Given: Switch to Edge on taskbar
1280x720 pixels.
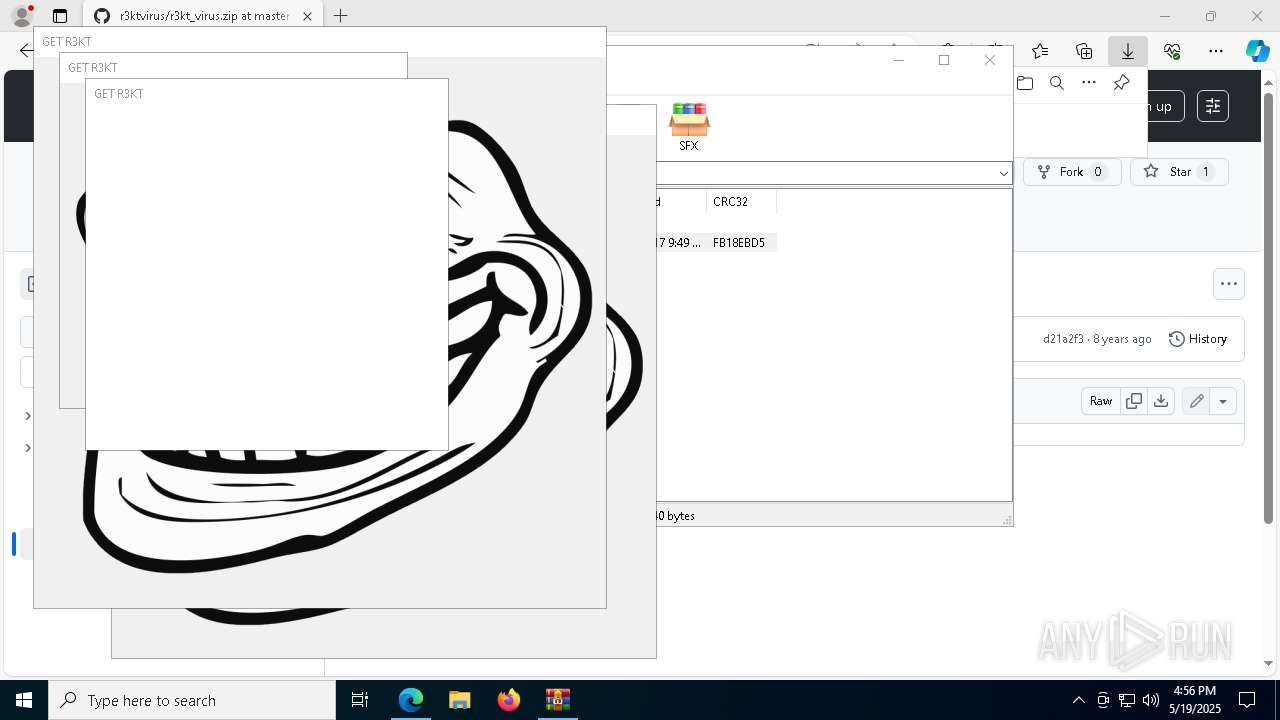Looking at the screenshot, I should pyautogui.click(x=411, y=700).
